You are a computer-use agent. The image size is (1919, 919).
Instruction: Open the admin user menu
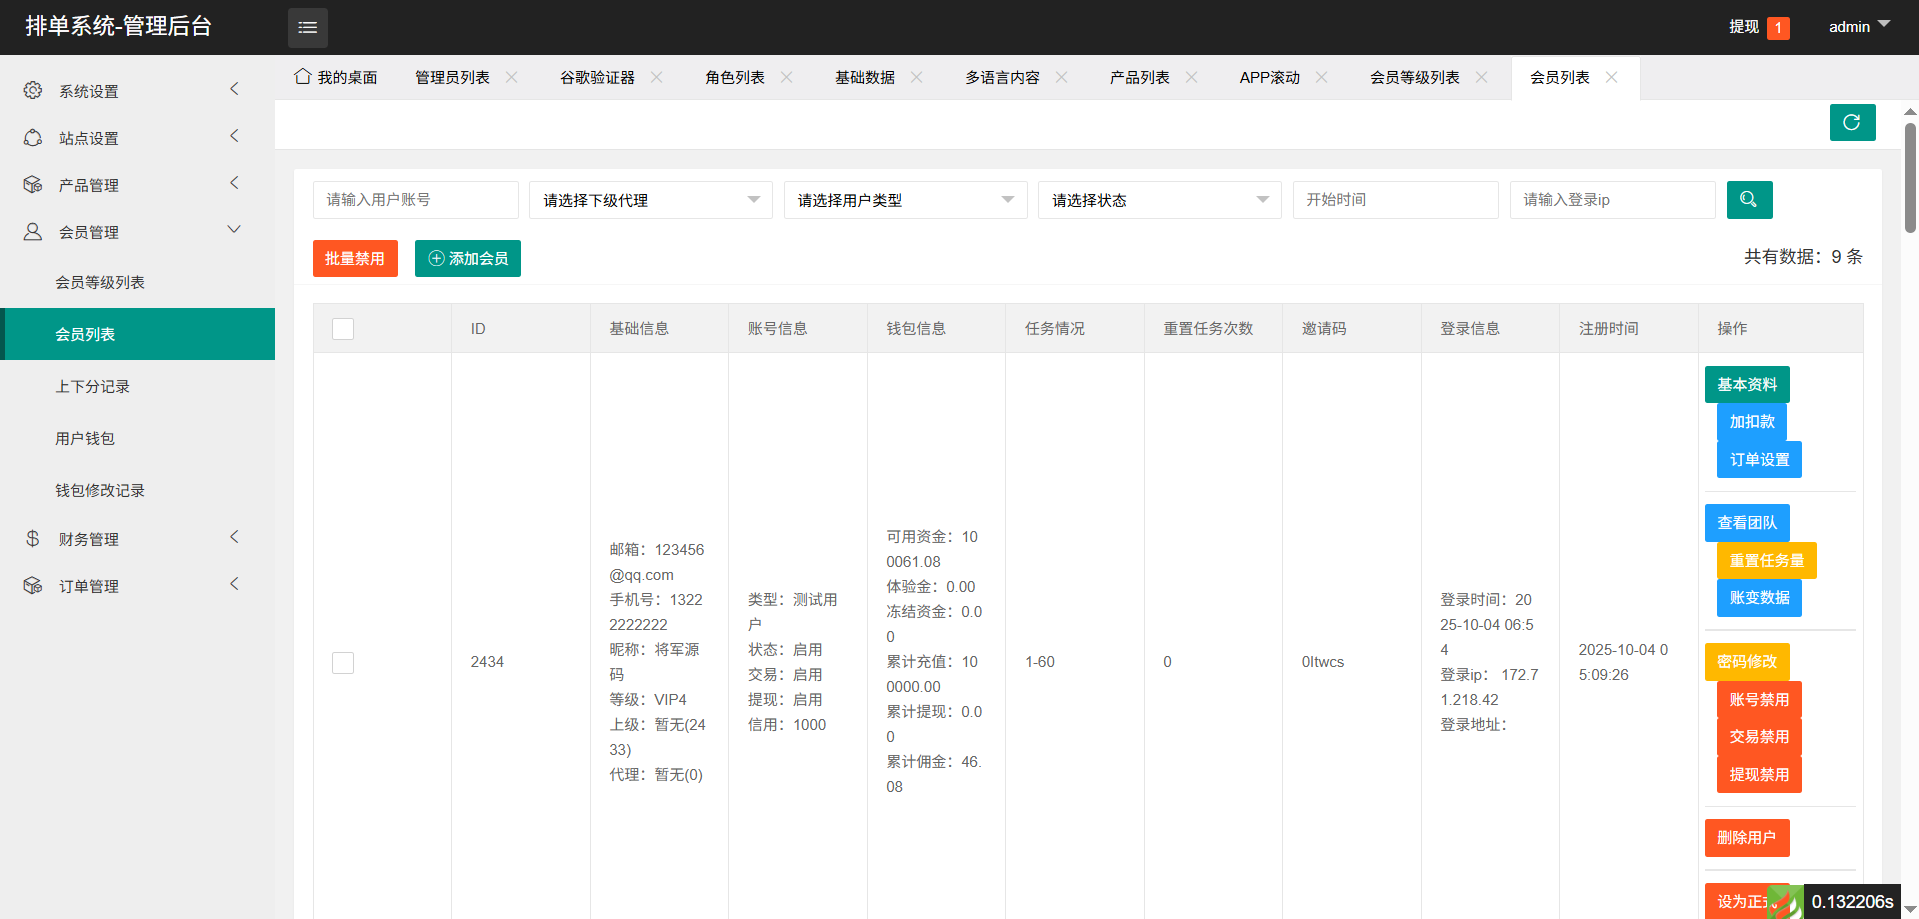coord(1858,27)
